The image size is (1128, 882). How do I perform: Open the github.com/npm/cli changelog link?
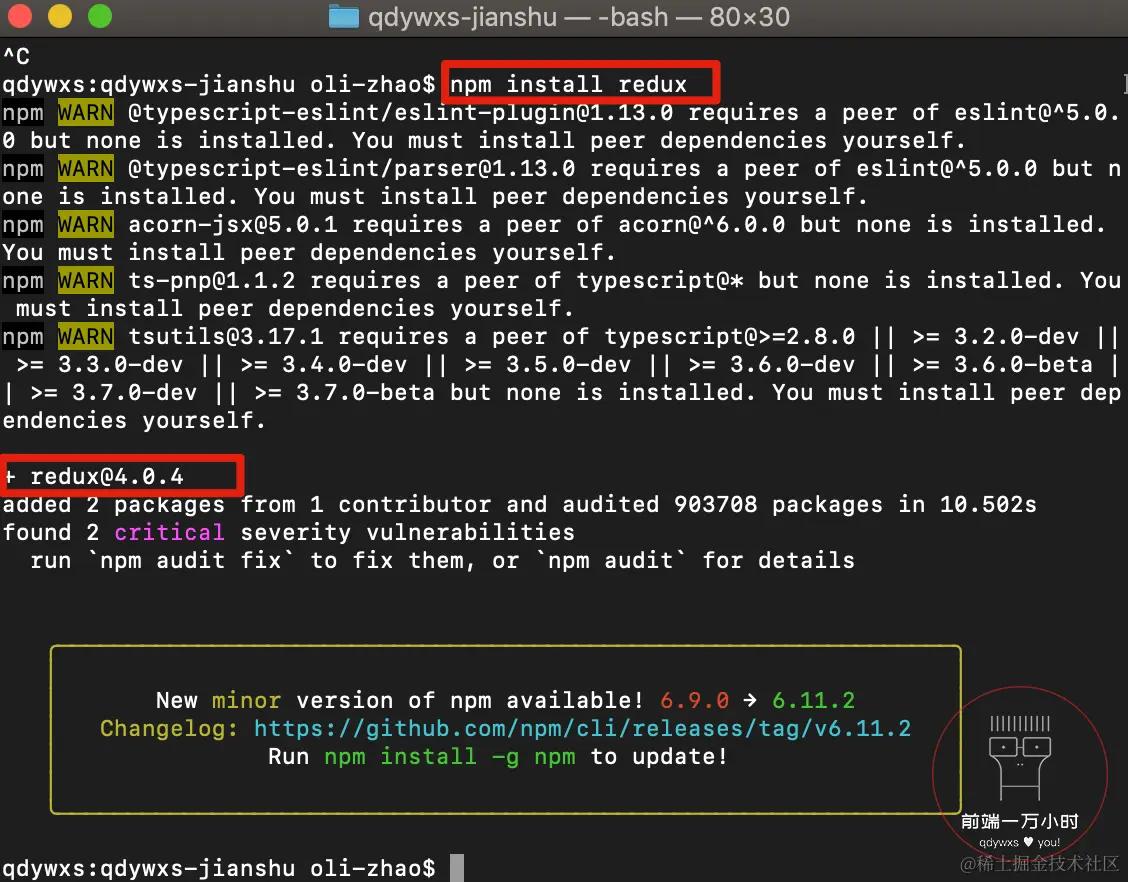click(x=582, y=729)
